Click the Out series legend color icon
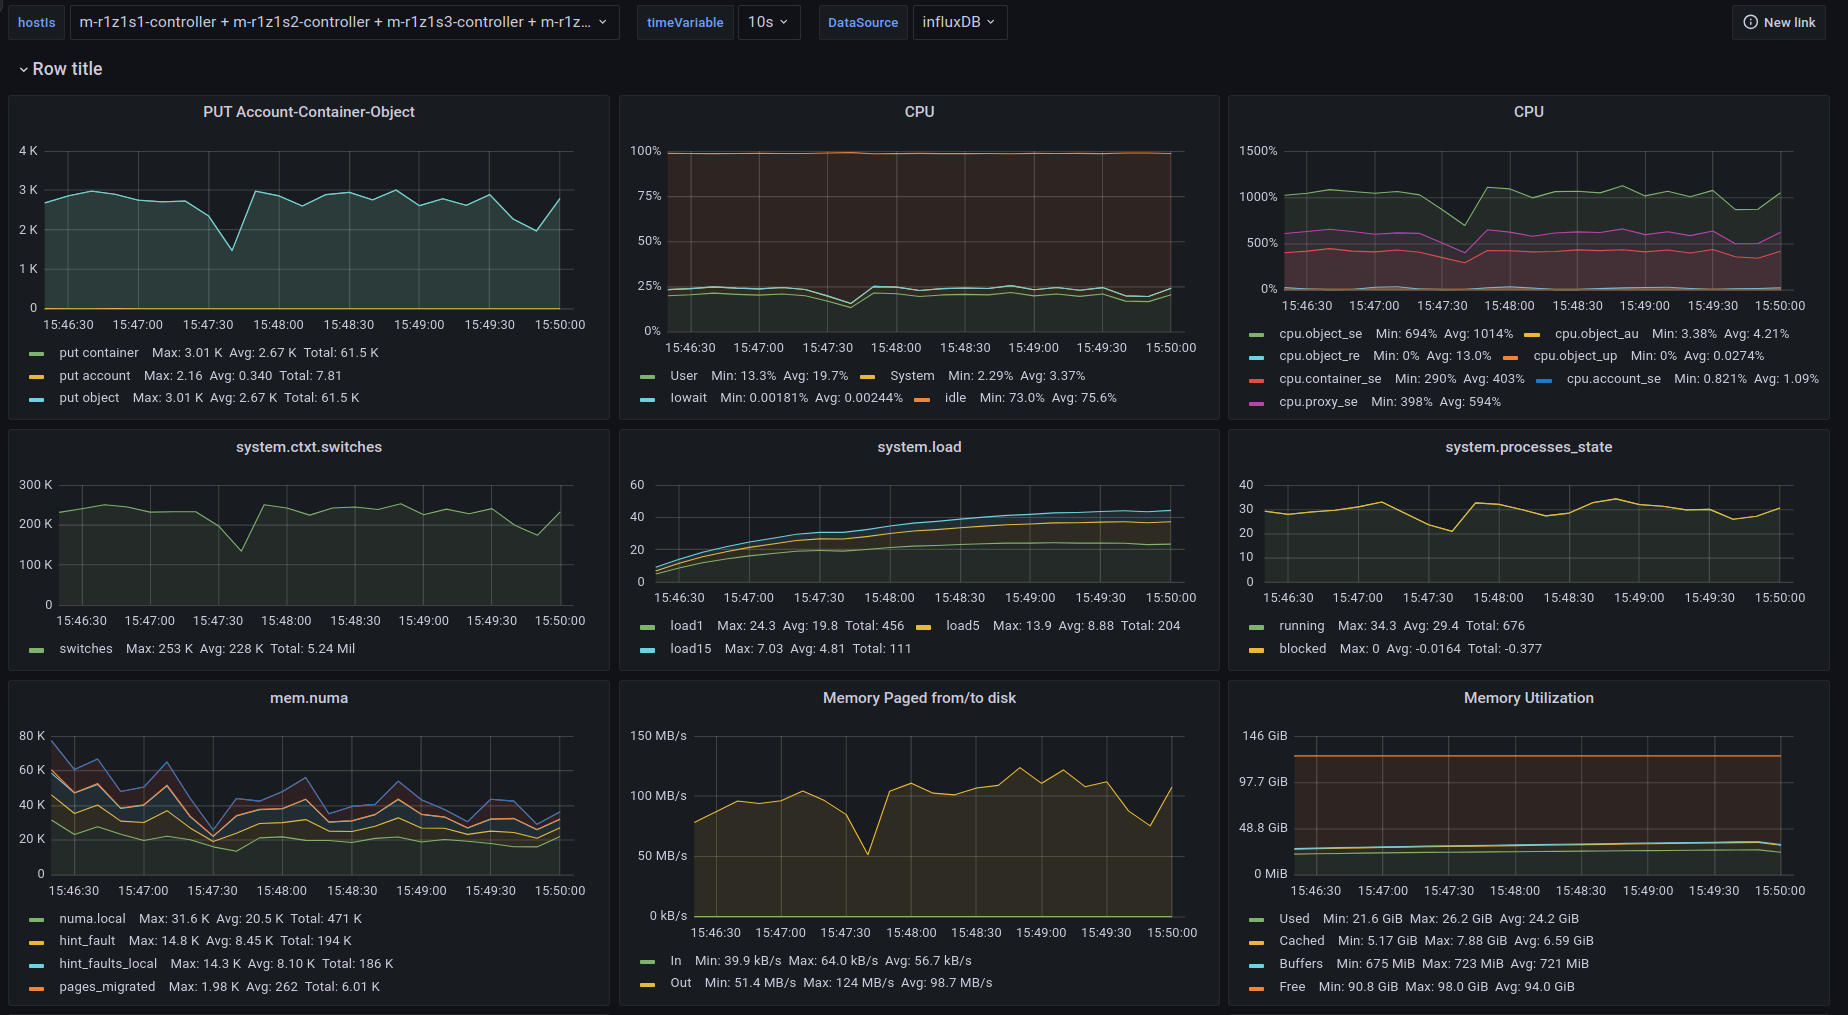Viewport: 1848px width, 1015px height. 647,984
